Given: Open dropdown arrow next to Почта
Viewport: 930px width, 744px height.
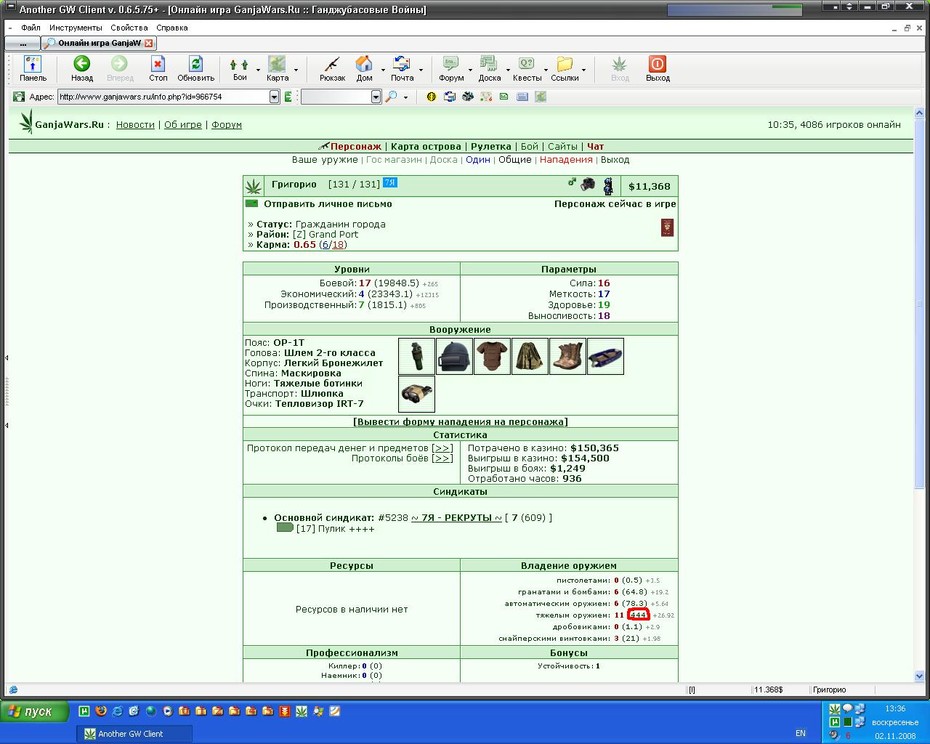Looking at the screenshot, I should pos(421,69).
